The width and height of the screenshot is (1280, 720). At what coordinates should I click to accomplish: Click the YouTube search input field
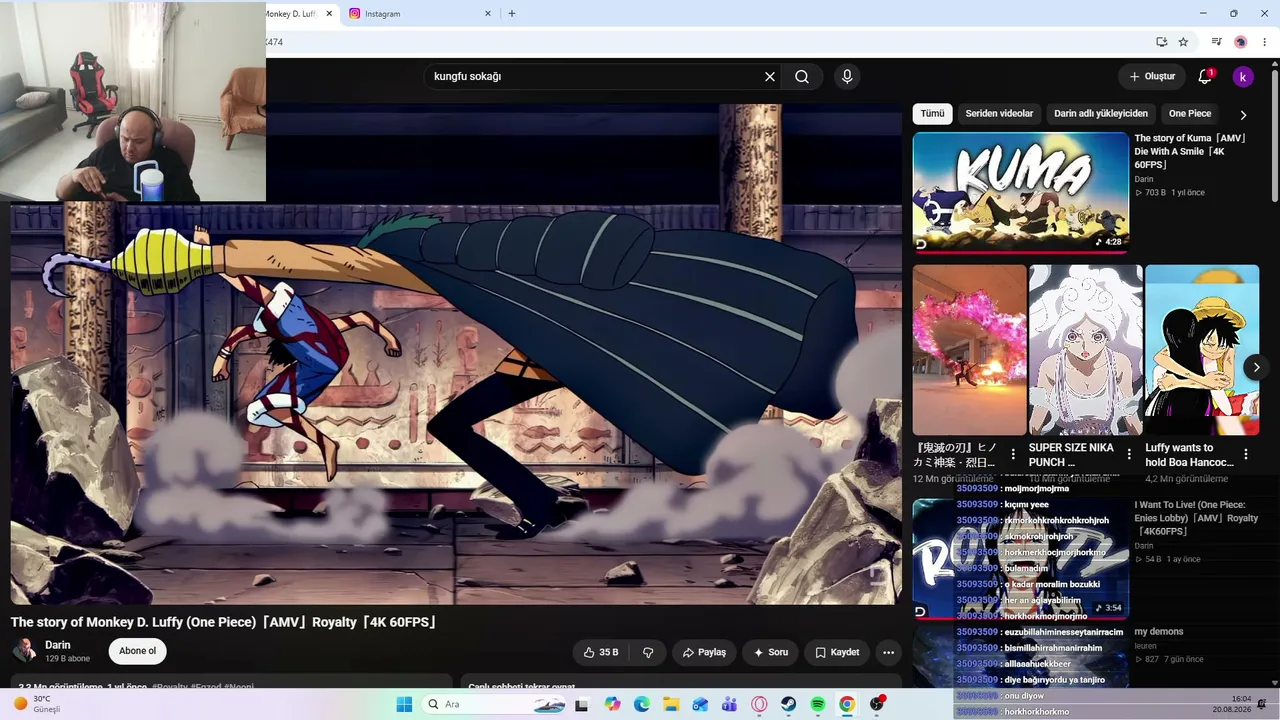pos(595,77)
